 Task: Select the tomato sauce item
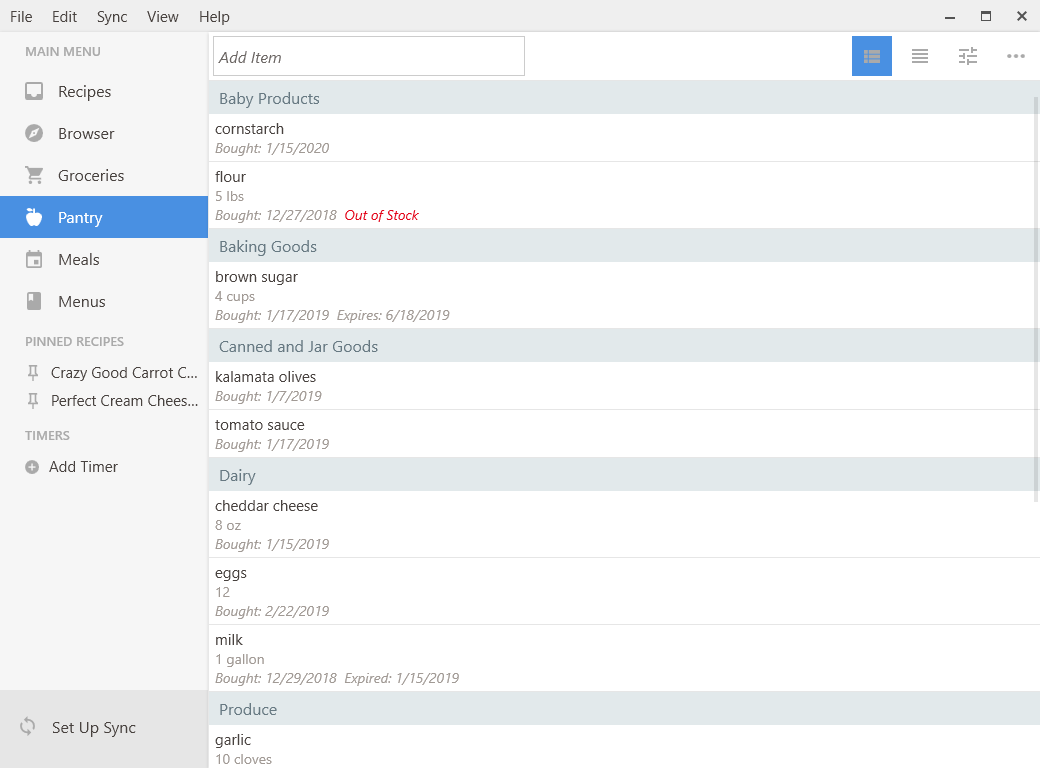(623, 434)
